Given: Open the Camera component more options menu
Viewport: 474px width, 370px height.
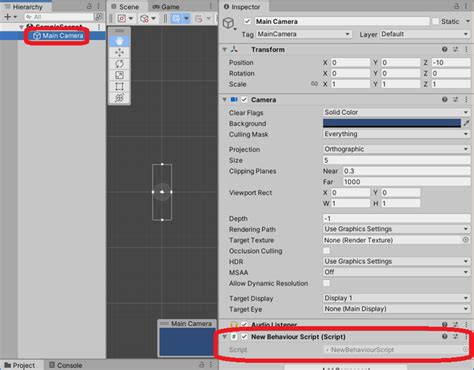Looking at the screenshot, I should pyautogui.click(x=466, y=99).
